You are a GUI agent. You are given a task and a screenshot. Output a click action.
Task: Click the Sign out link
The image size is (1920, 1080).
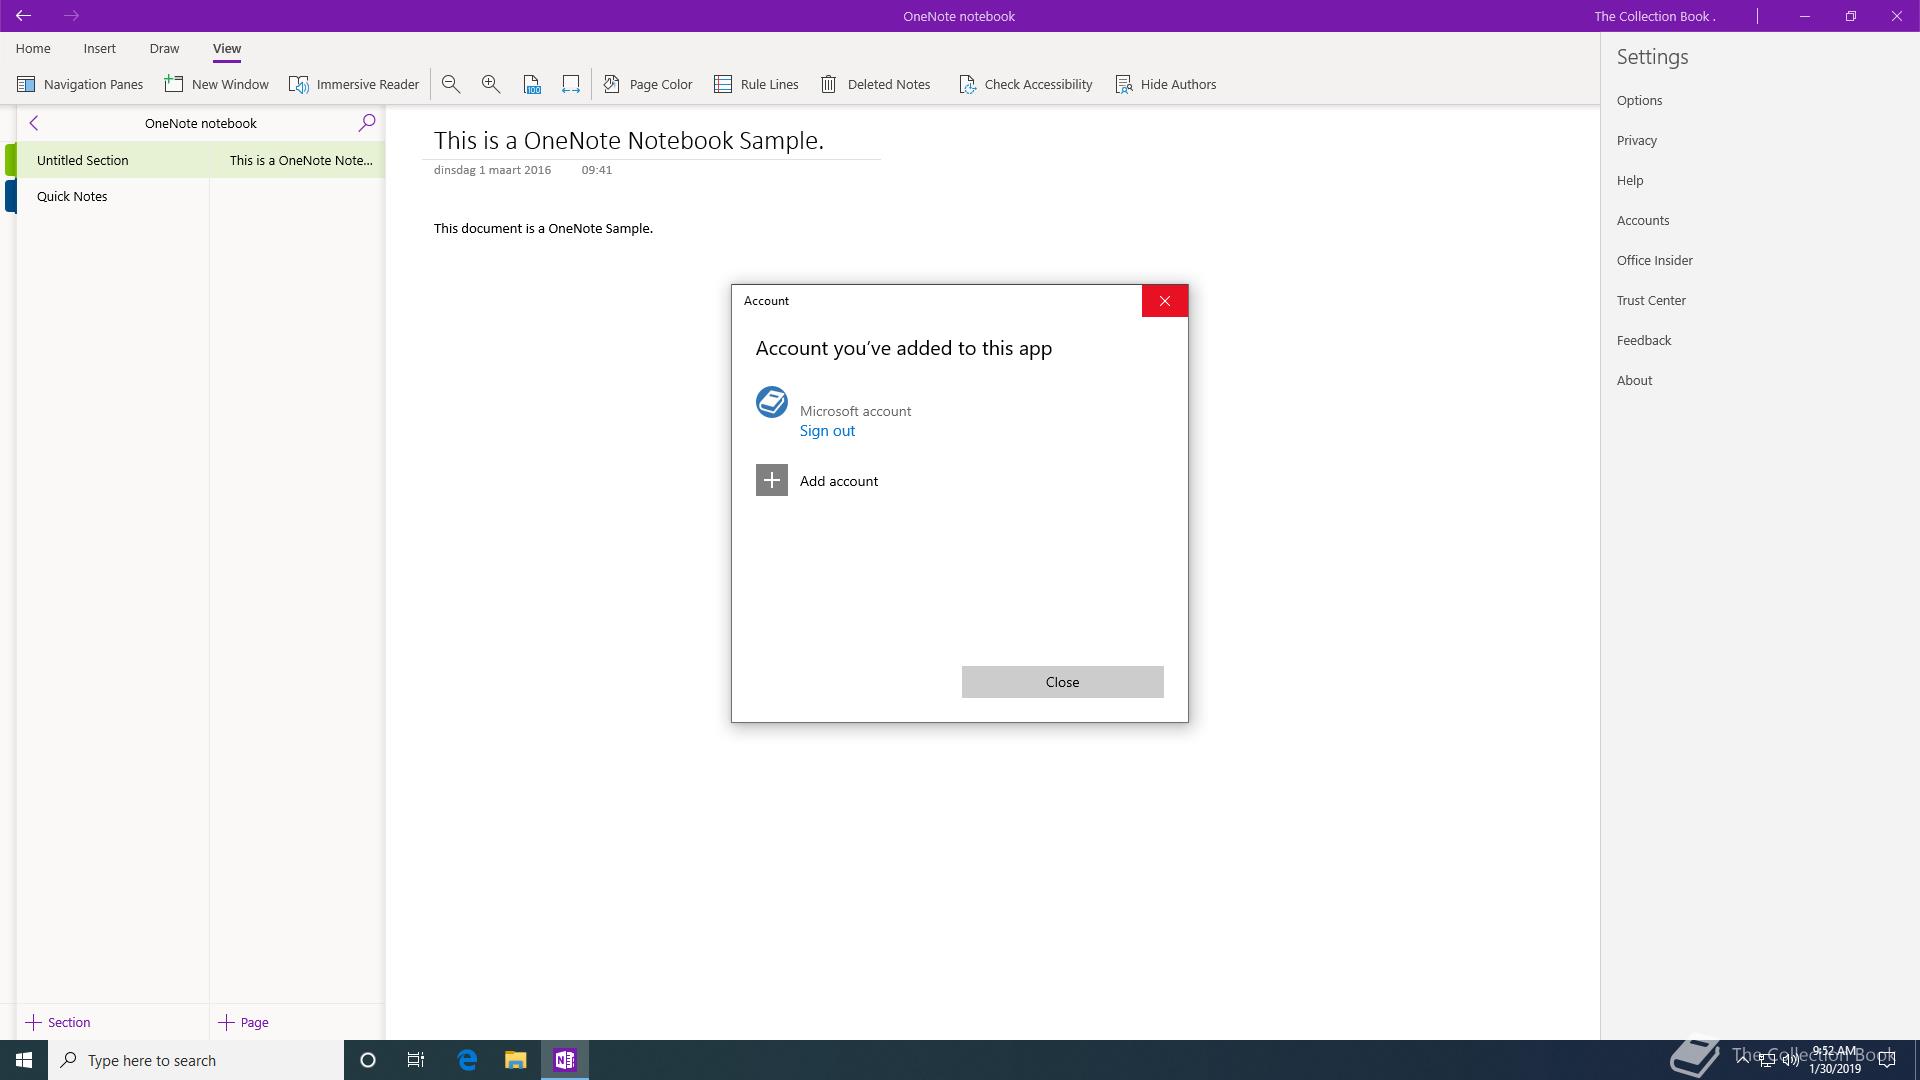point(827,431)
